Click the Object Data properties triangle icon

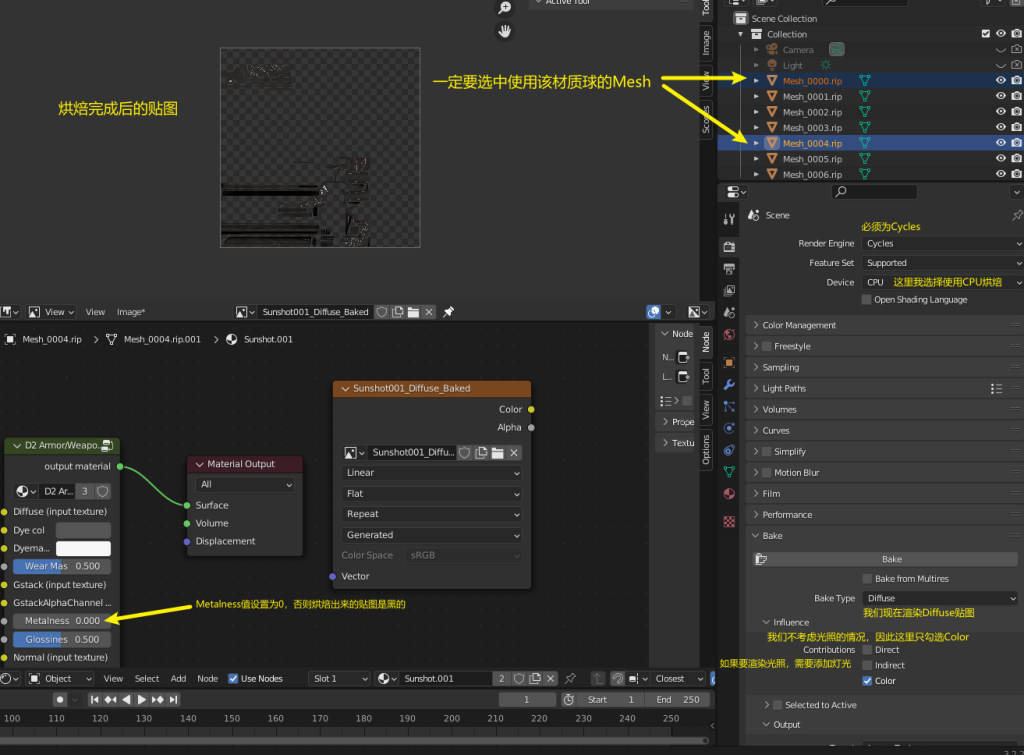coord(729,471)
